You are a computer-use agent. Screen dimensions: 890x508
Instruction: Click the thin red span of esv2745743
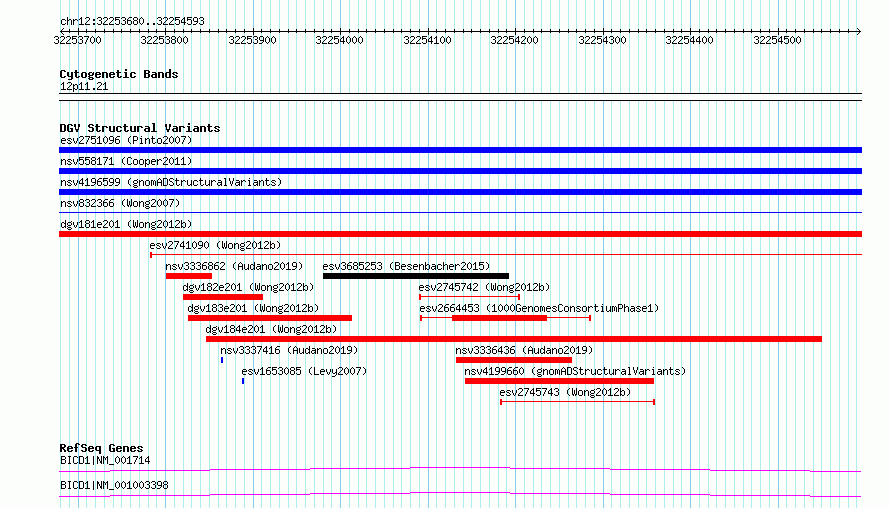coord(578,402)
